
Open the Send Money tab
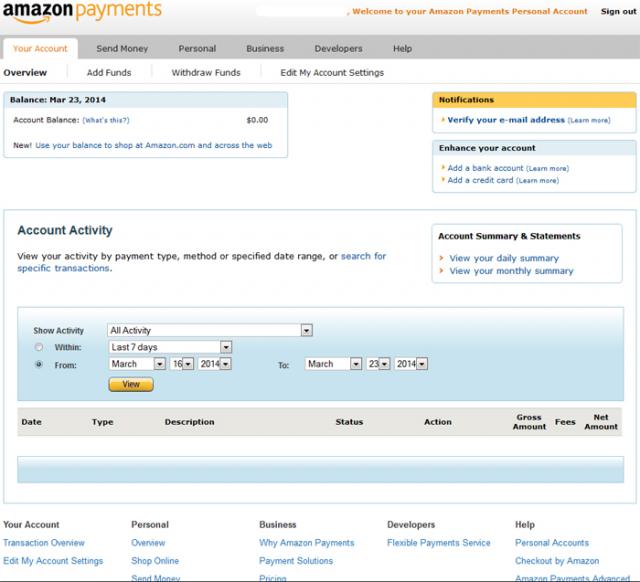click(x=122, y=49)
